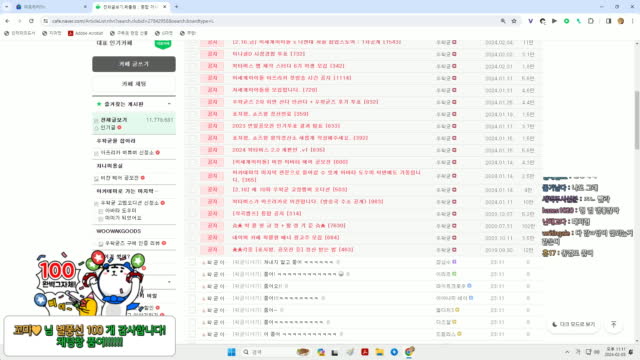Open 인기글 board in sidebar
This screenshot has height=360, width=640.
point(108,128)
